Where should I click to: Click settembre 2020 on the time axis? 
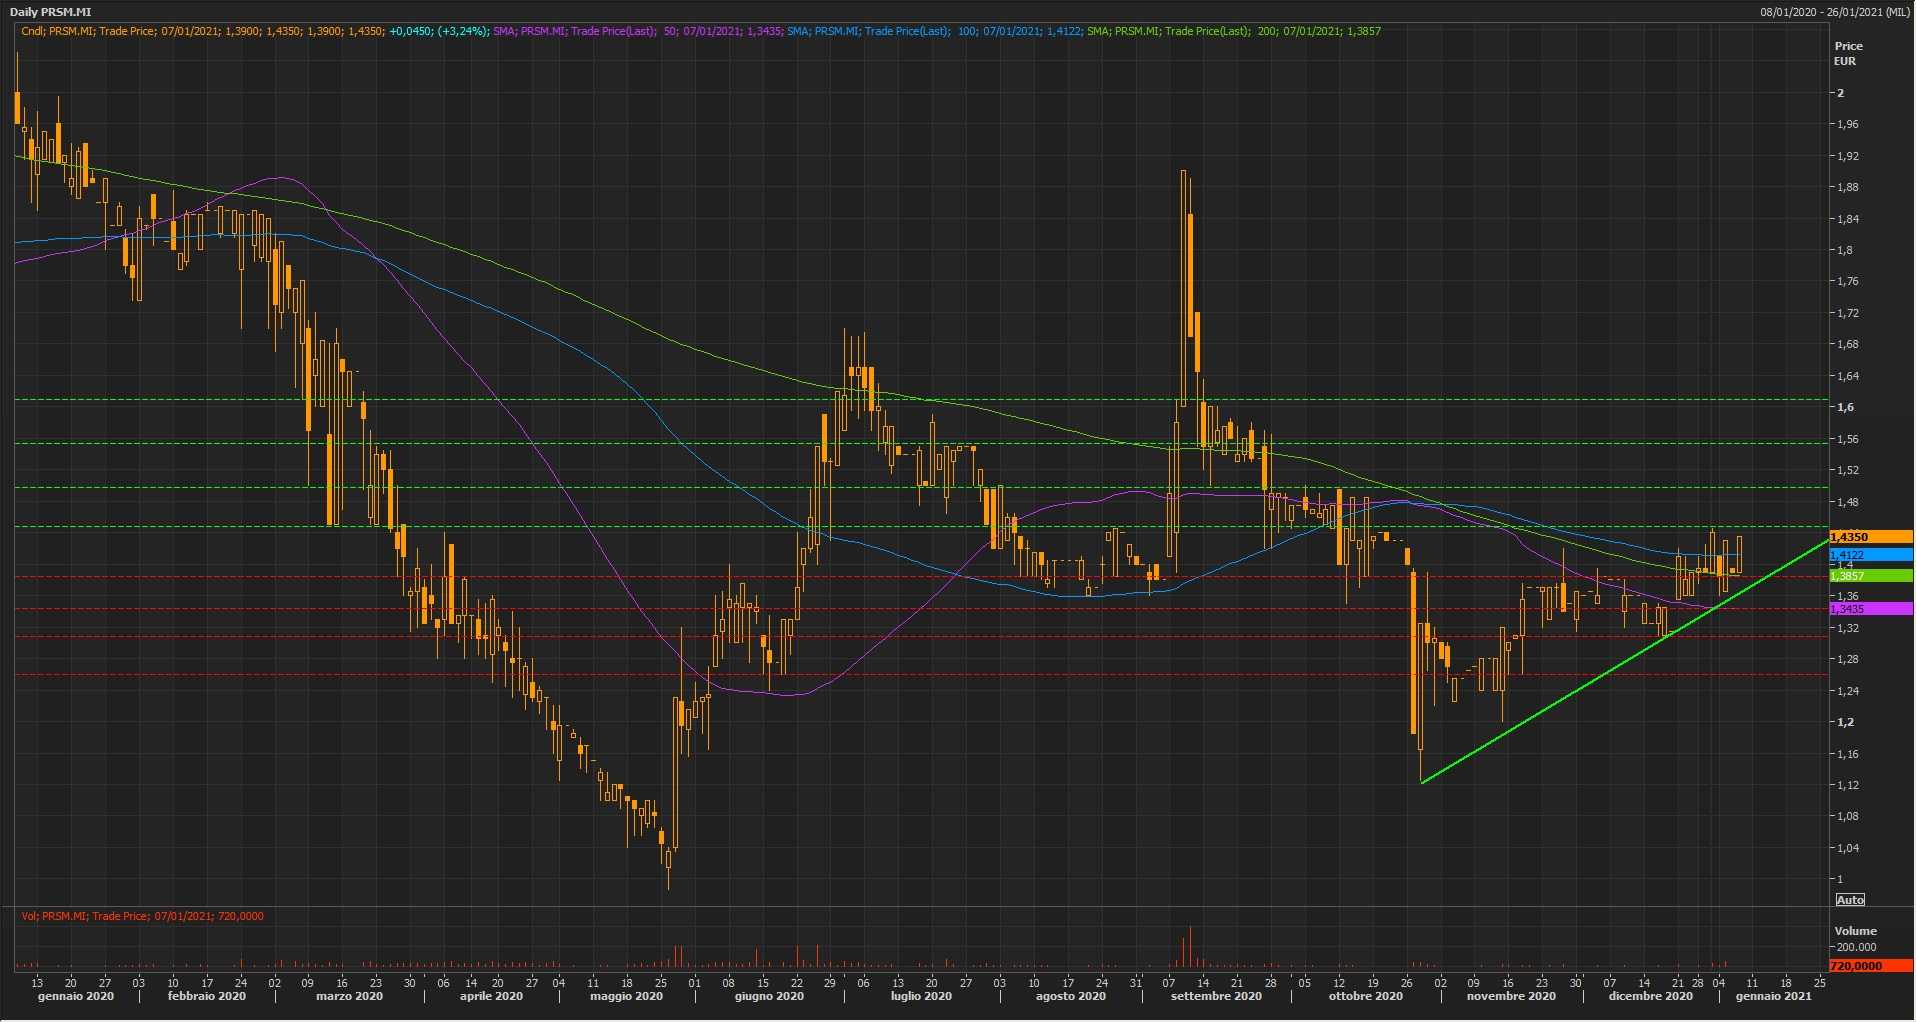point(1216,996)
